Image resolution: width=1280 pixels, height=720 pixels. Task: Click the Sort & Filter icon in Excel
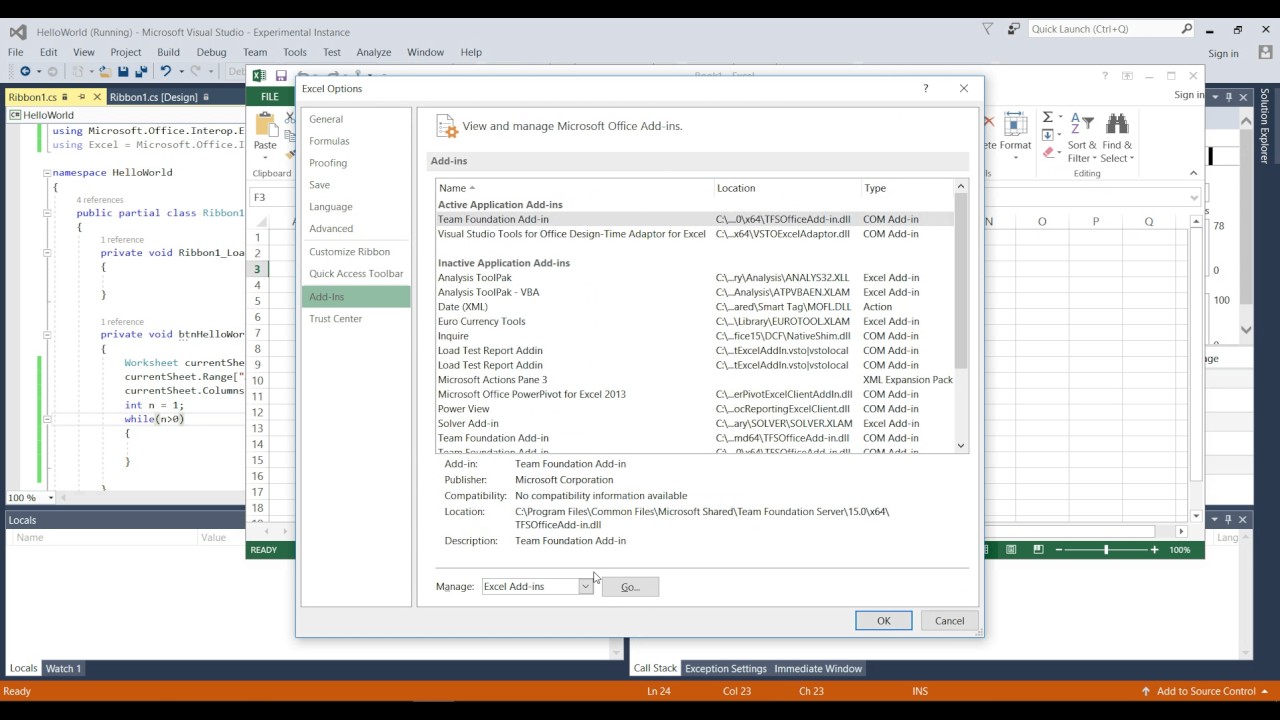click(x=1082, y=123)
